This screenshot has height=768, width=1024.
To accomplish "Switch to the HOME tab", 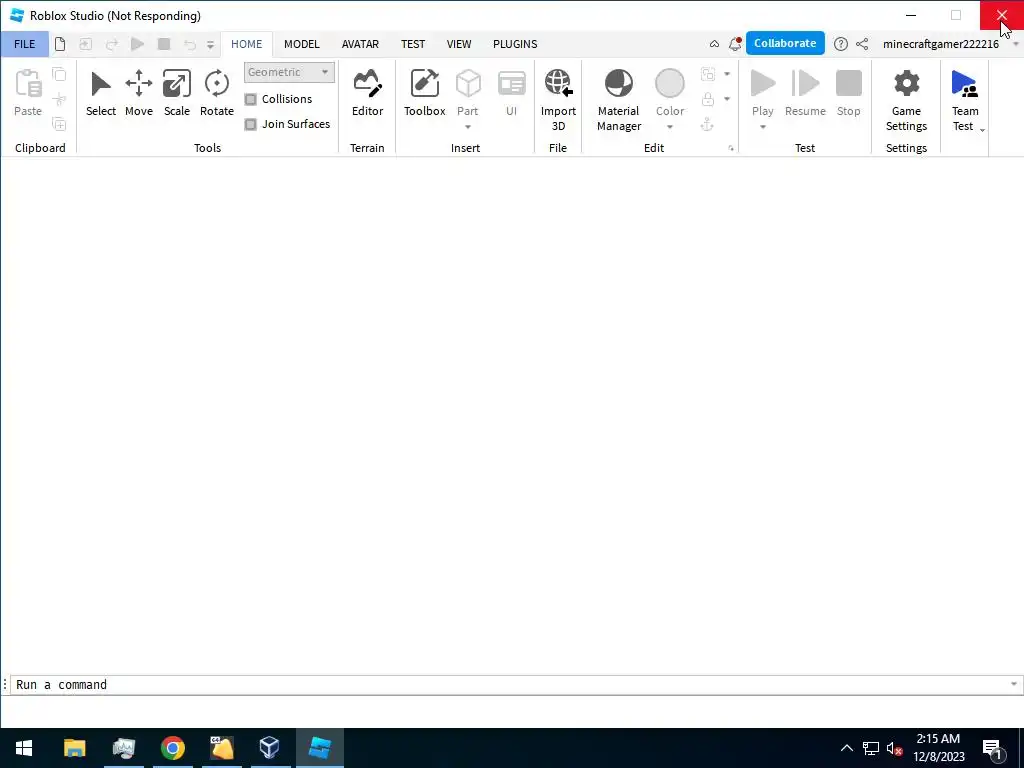I will pyautogui.click(x=246, y=44).
